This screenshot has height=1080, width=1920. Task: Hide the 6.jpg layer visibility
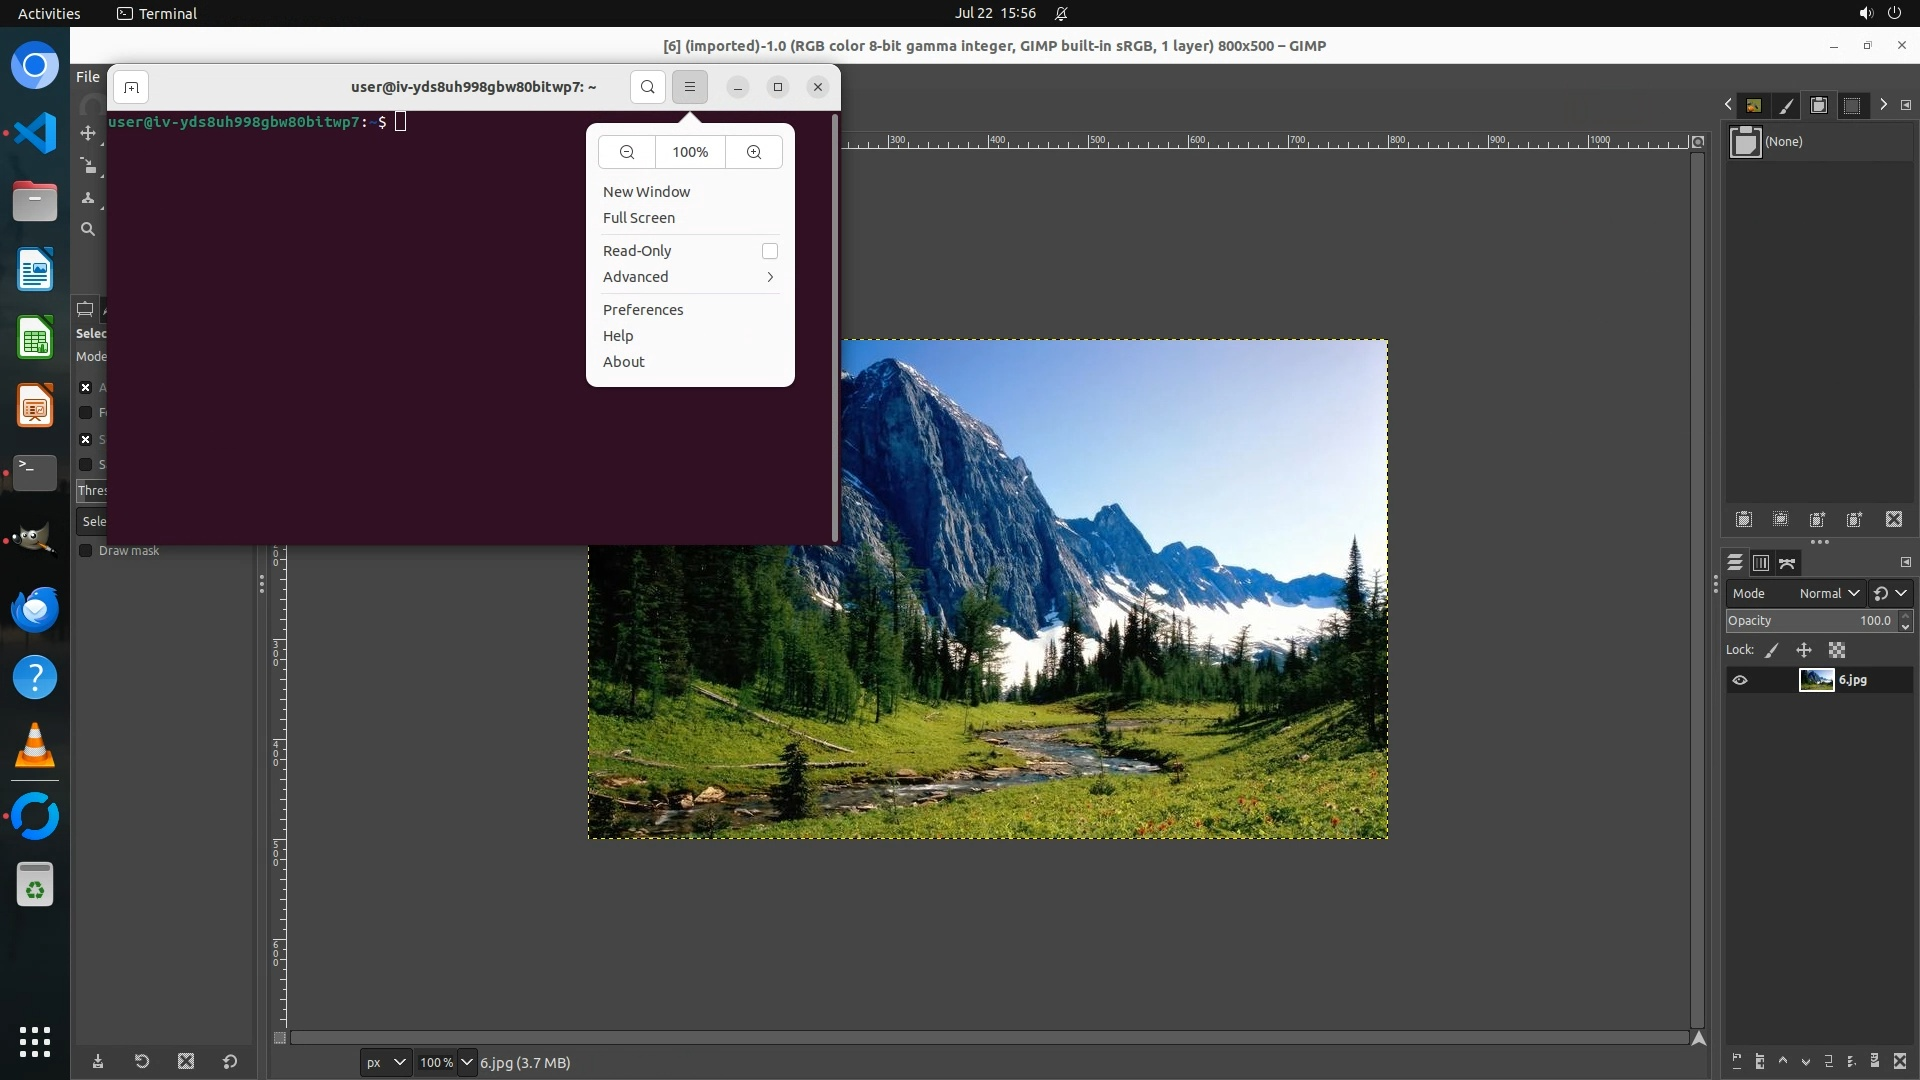pyautogui.click(x=1740, y=680)
